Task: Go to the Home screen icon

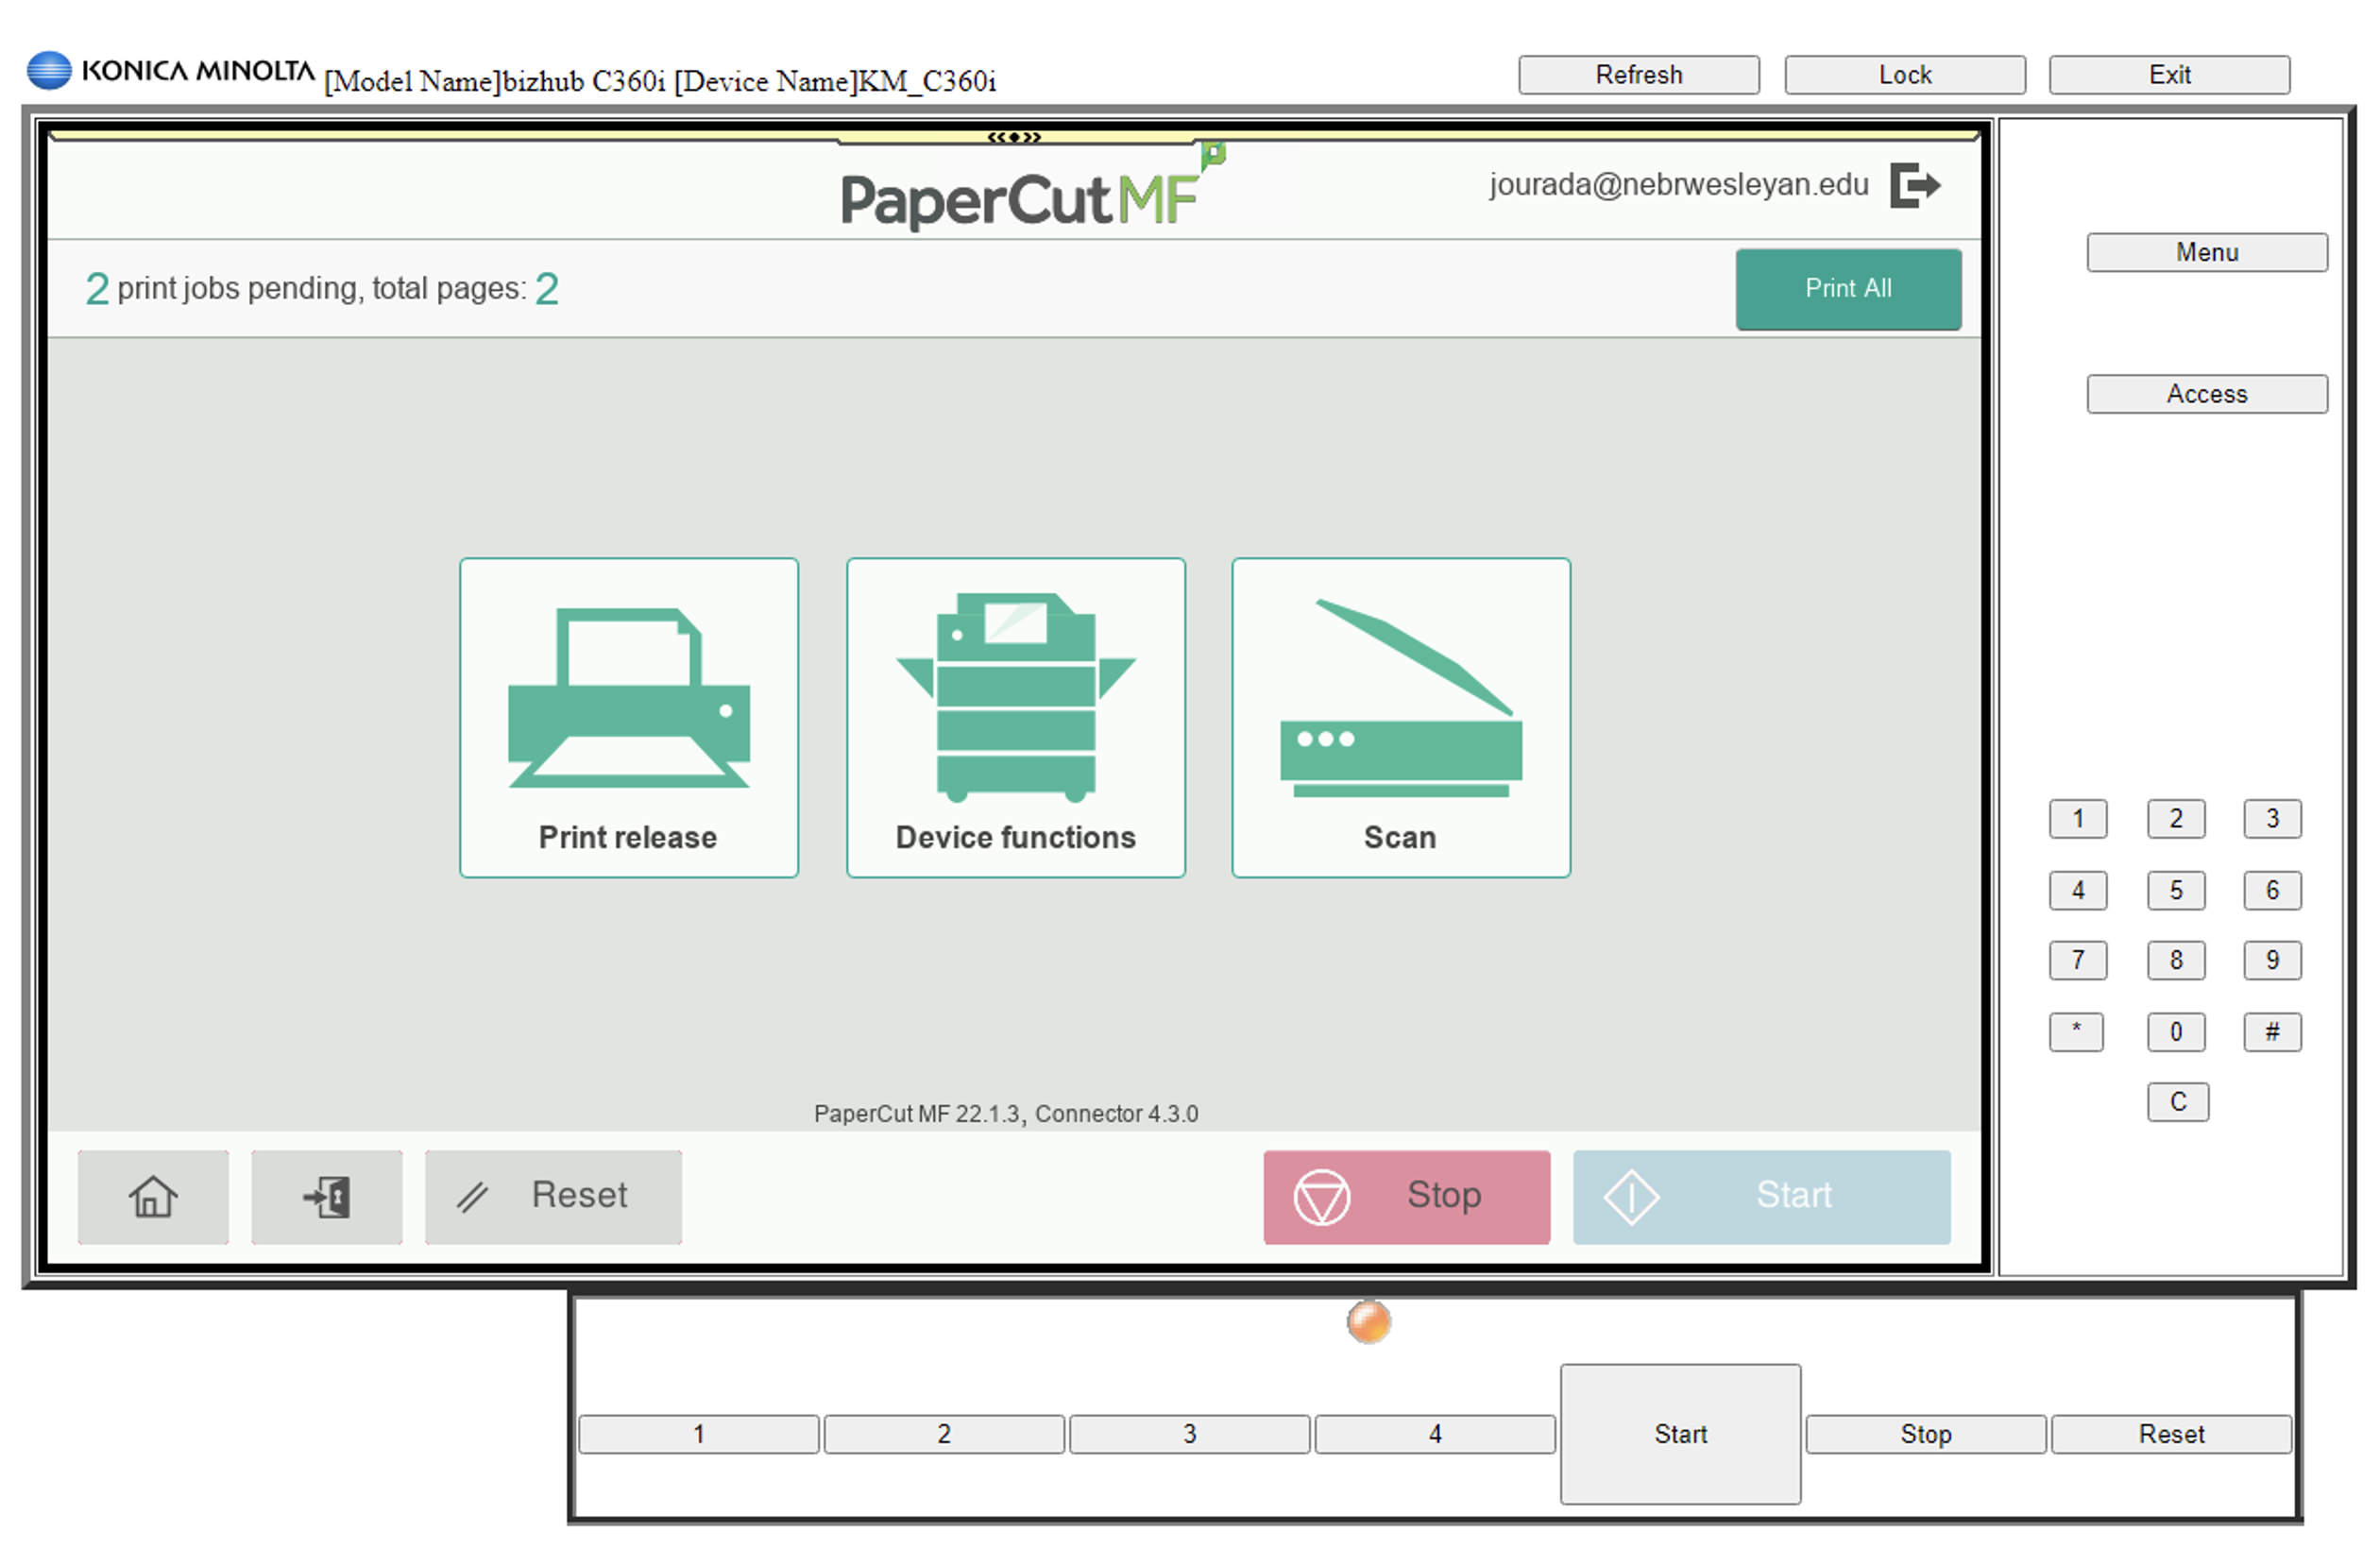Action: [153, 1196]
